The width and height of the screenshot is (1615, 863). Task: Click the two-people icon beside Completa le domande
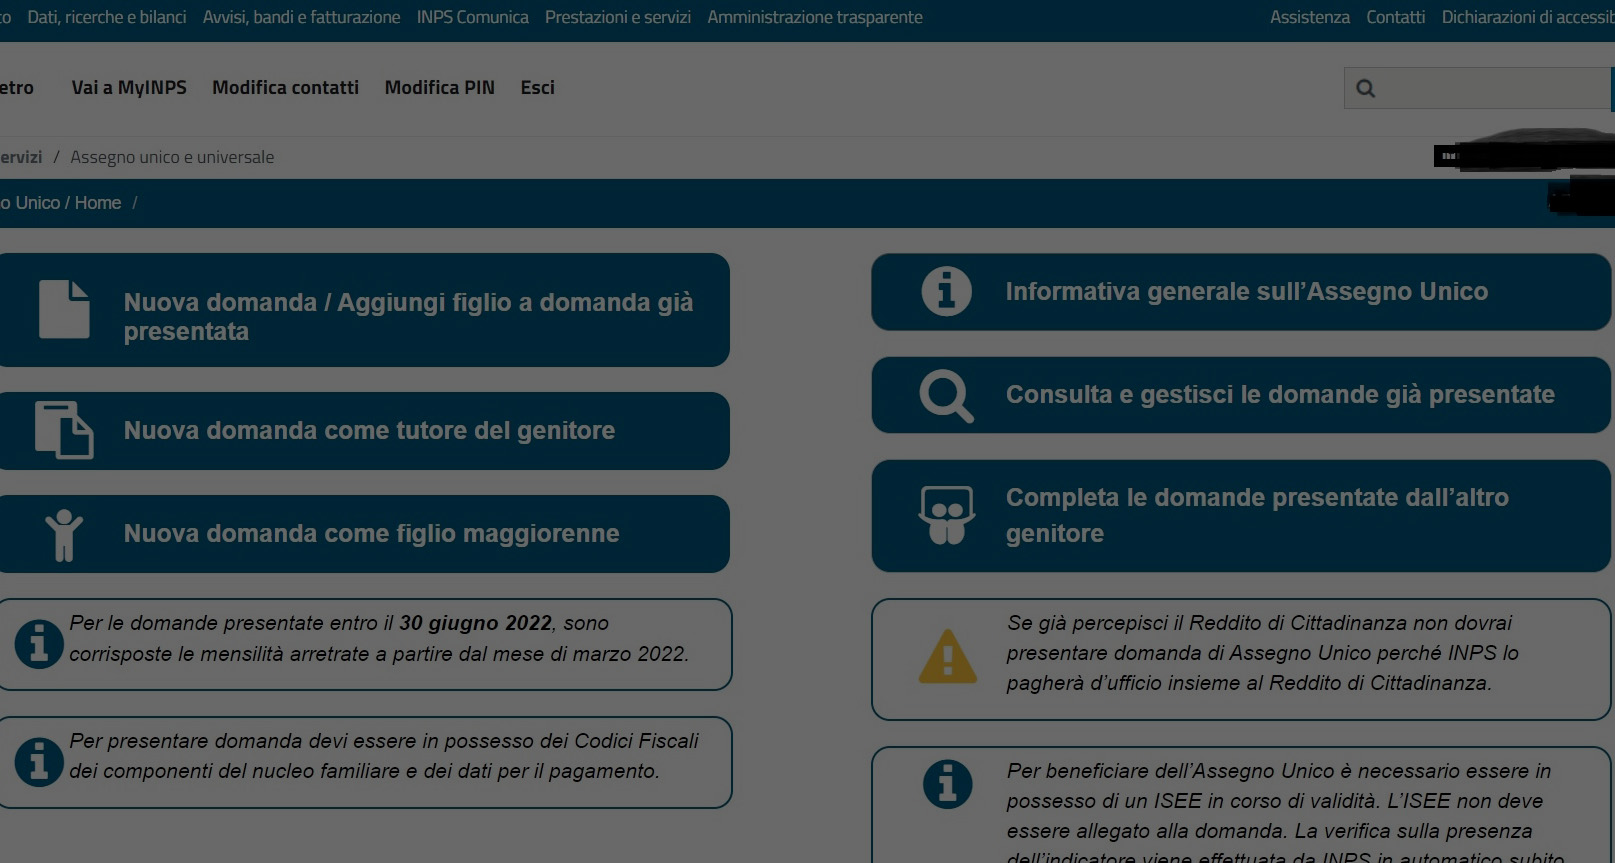coord(946,515)
